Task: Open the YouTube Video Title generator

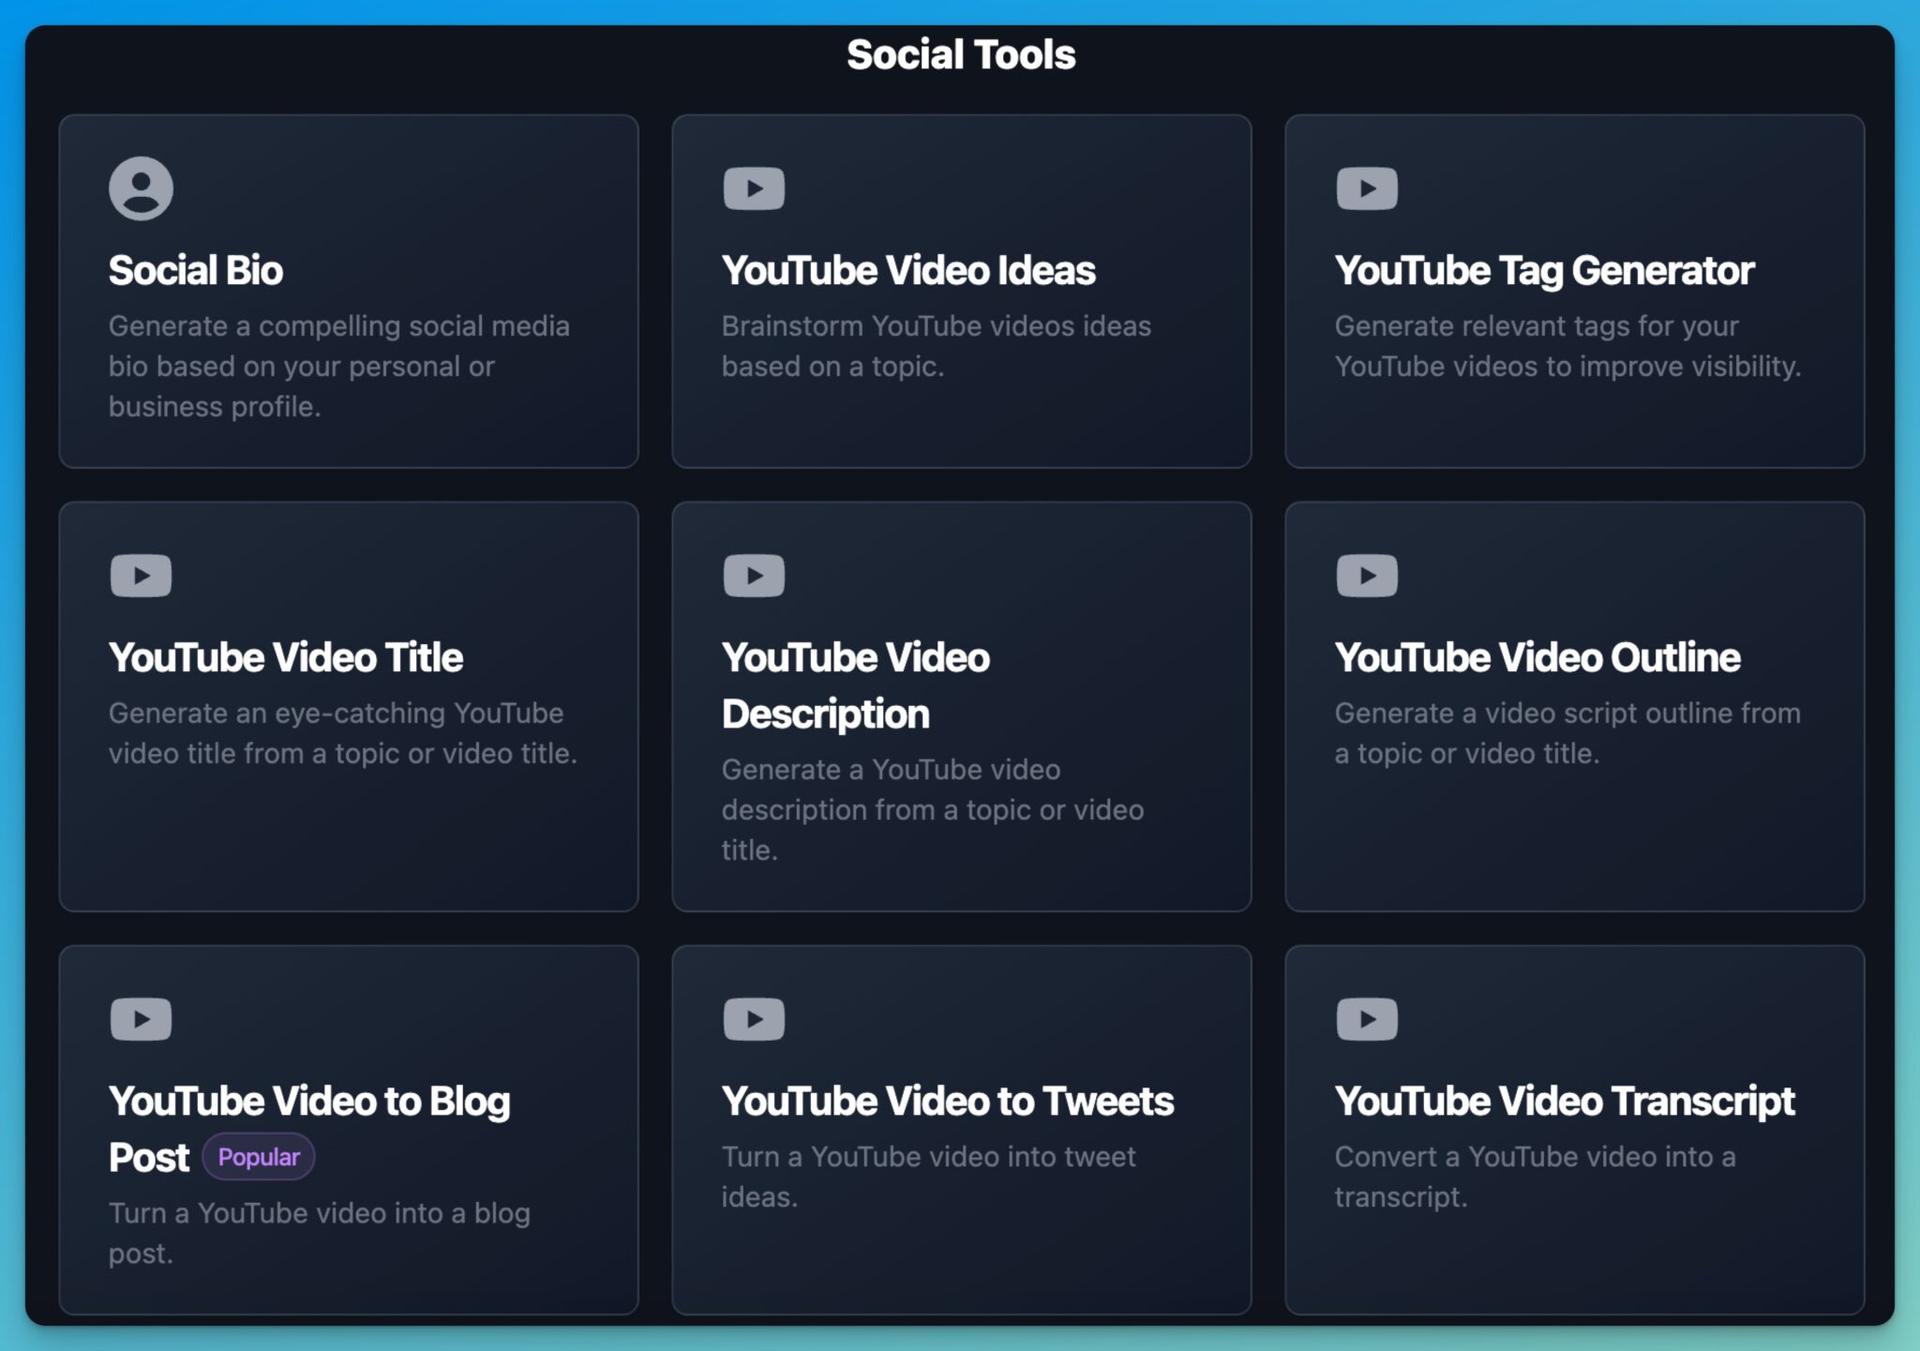Action: tap(349, 705)
